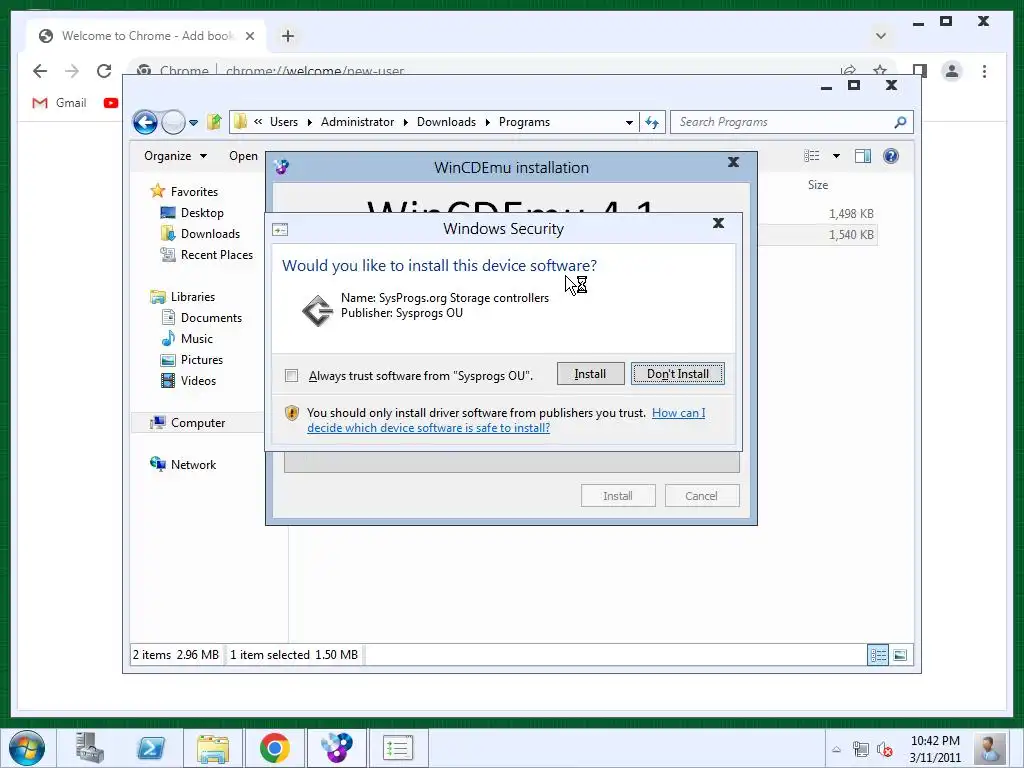Switch to details view in status bar
This screenshot has width=1024, height=768.
[x=878, y=655]
